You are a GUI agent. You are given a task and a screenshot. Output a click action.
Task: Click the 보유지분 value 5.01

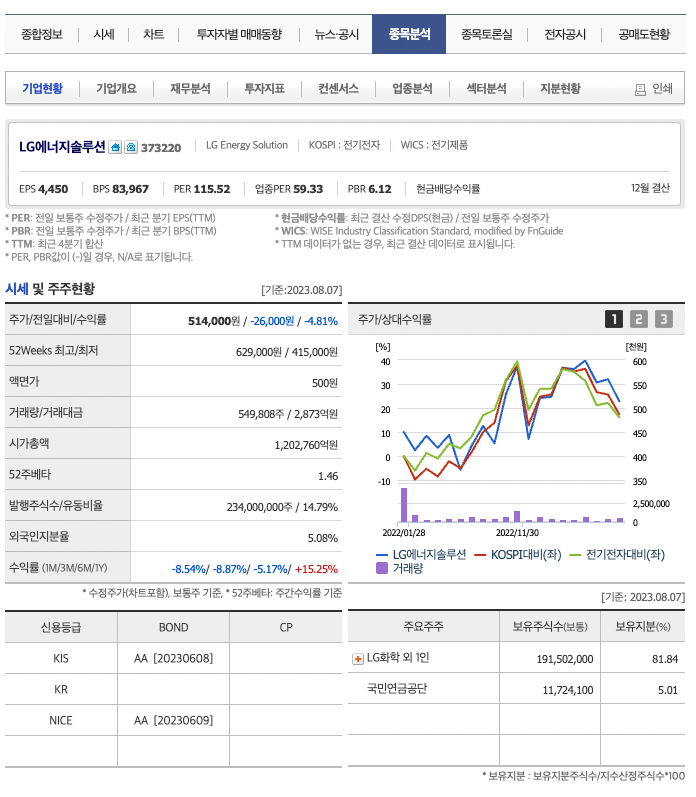(x=668, y=690)
